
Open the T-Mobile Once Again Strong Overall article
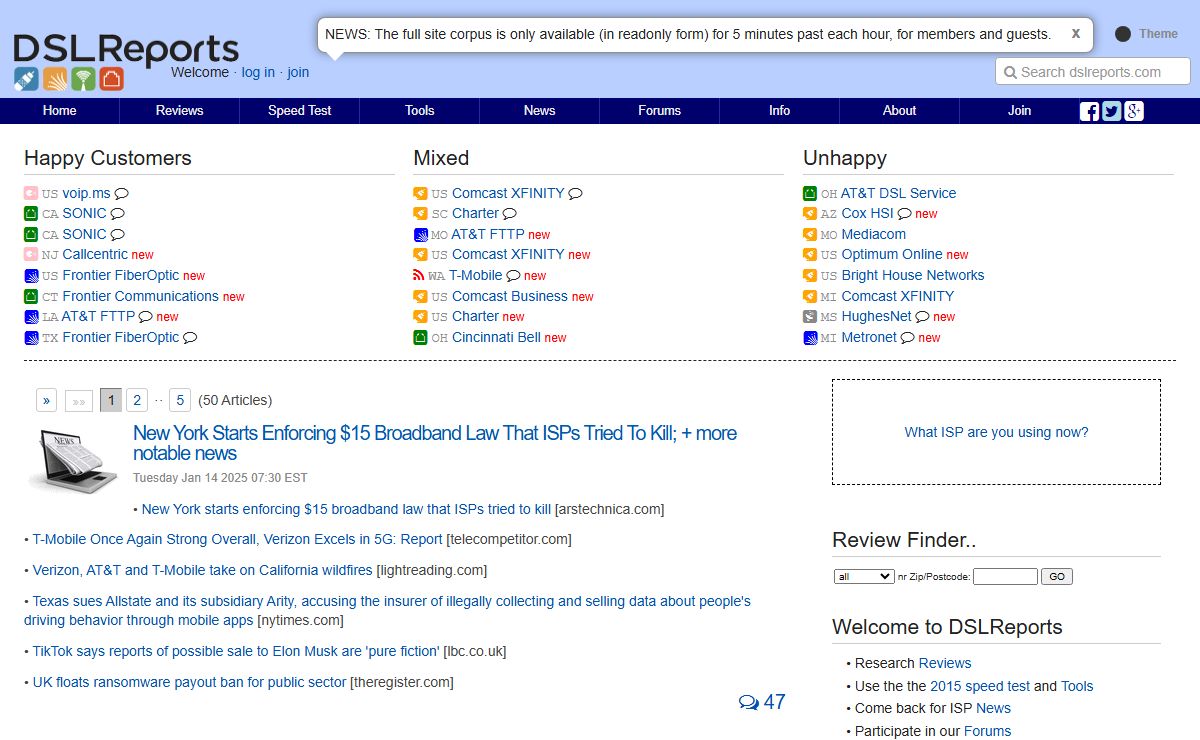237,539
